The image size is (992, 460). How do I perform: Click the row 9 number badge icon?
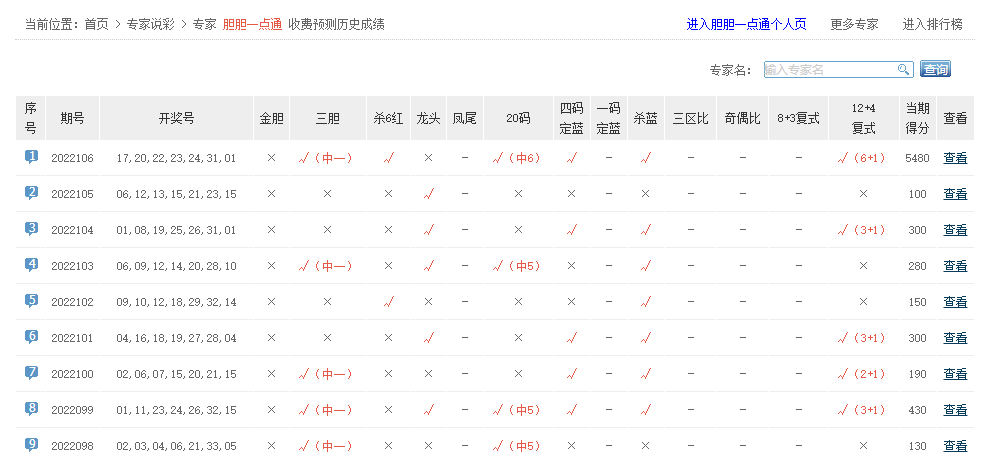[31, 445]
